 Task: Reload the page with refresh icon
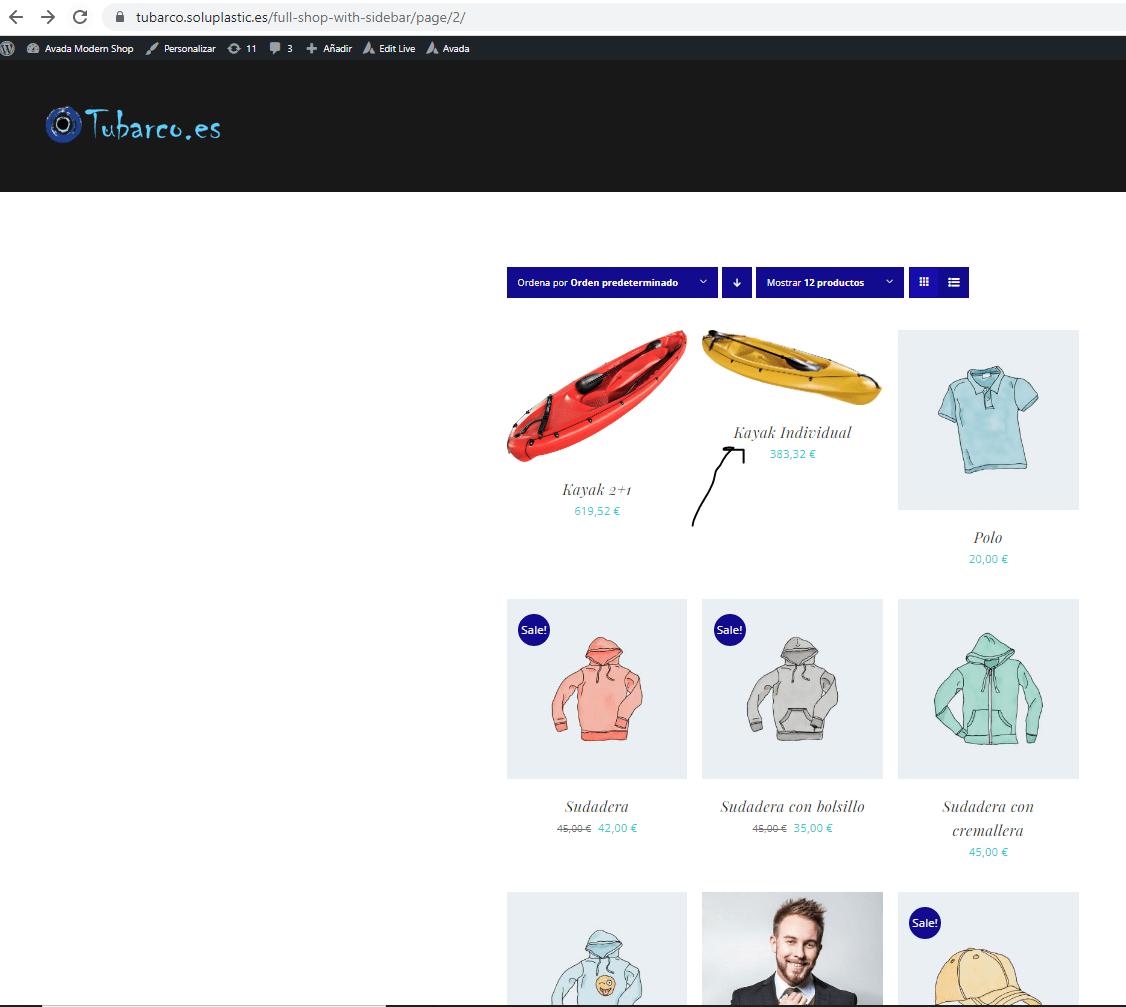pos(80,17)
